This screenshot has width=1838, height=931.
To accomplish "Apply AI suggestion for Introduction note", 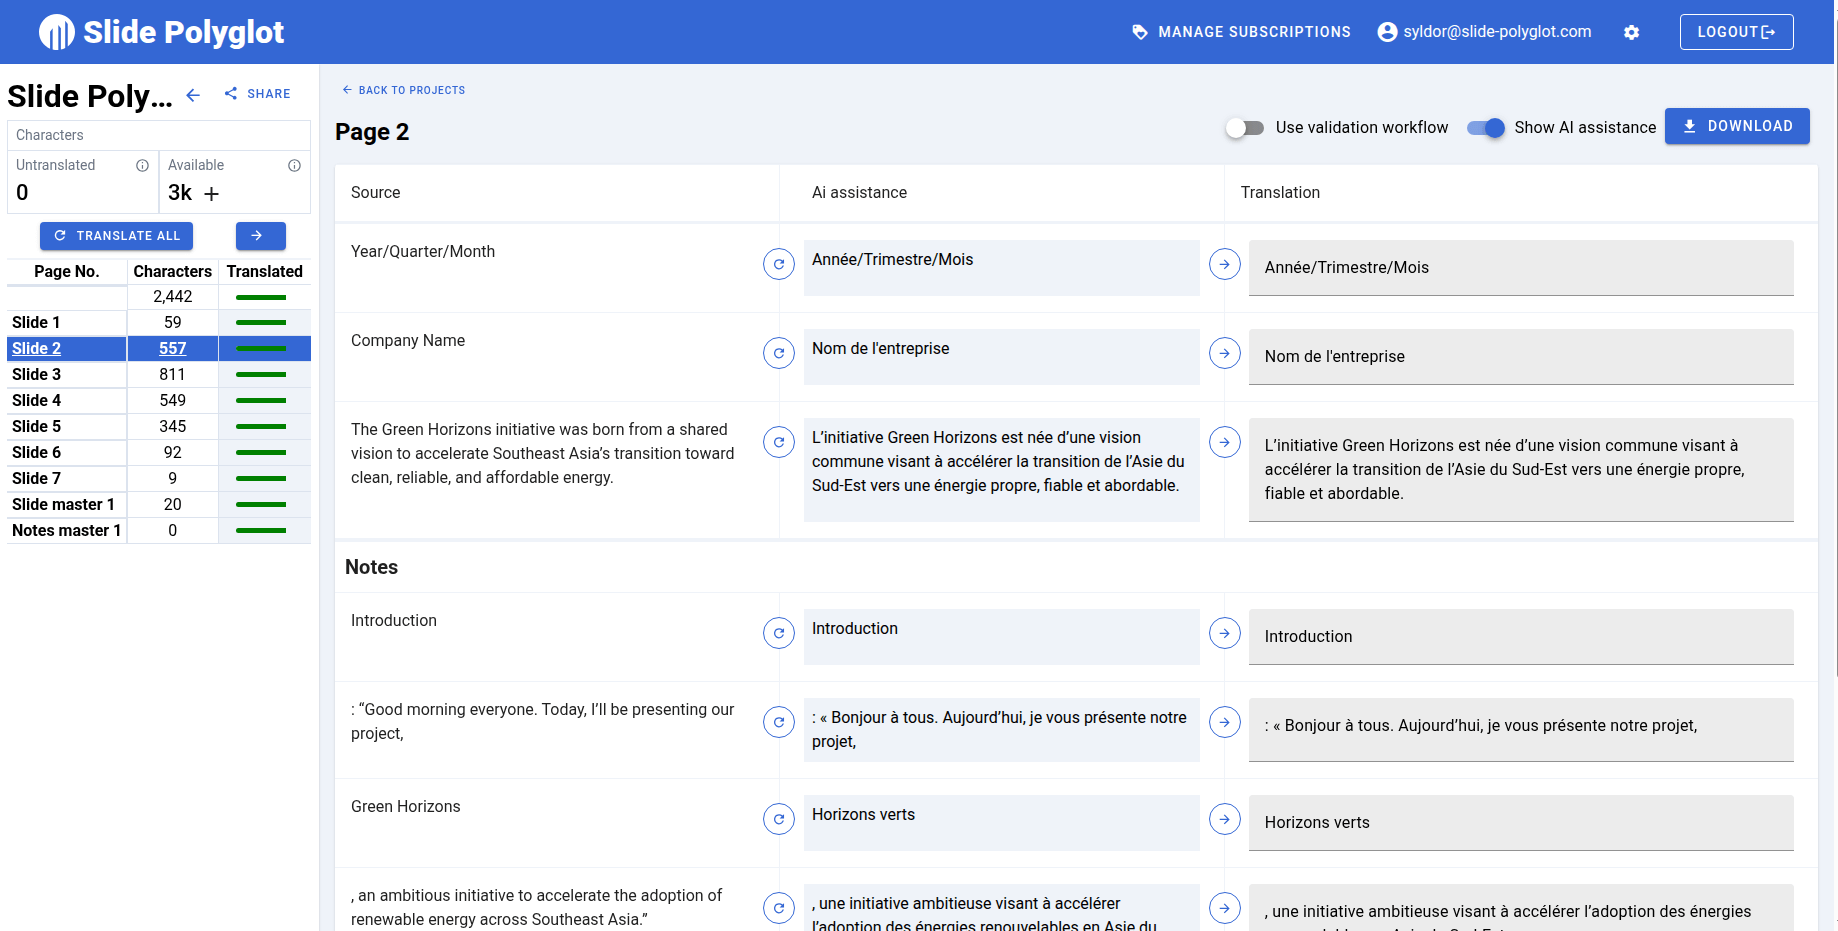I will (x=1224, y=633).
